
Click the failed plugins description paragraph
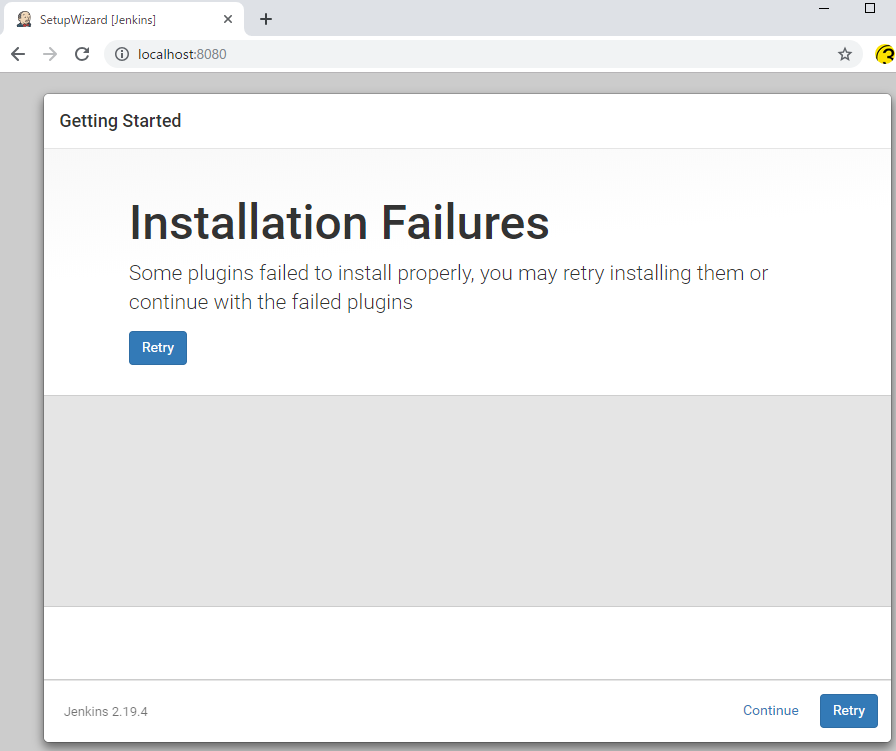[x=448, y=287]
